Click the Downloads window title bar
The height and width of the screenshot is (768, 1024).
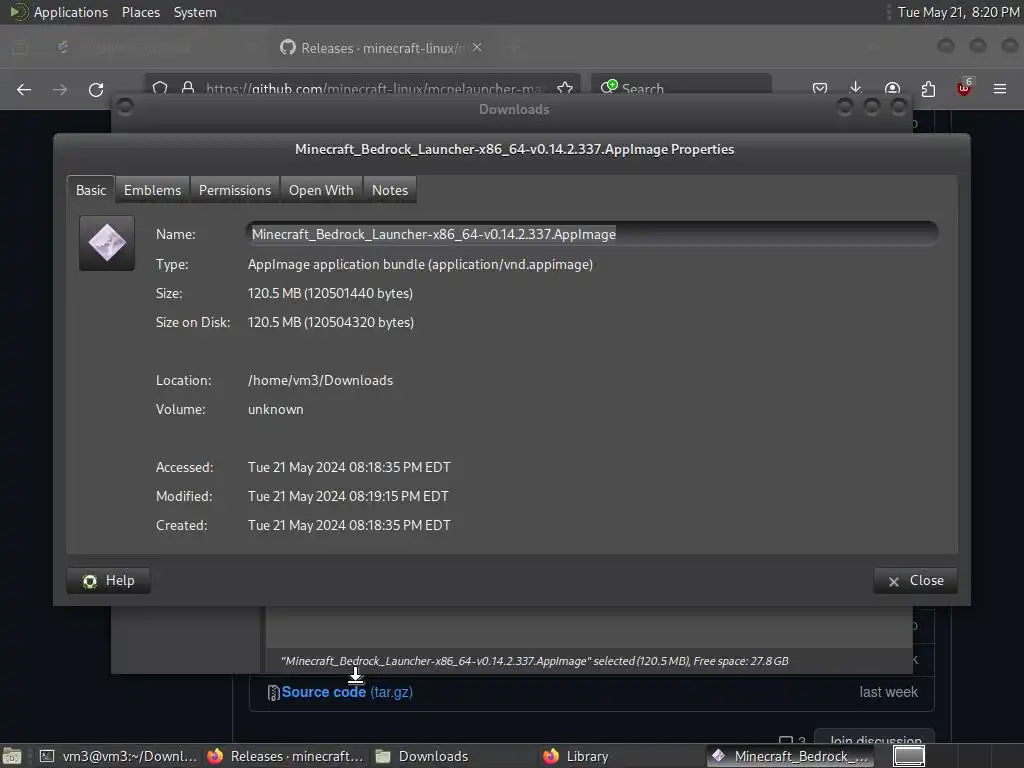pos(513,109)
